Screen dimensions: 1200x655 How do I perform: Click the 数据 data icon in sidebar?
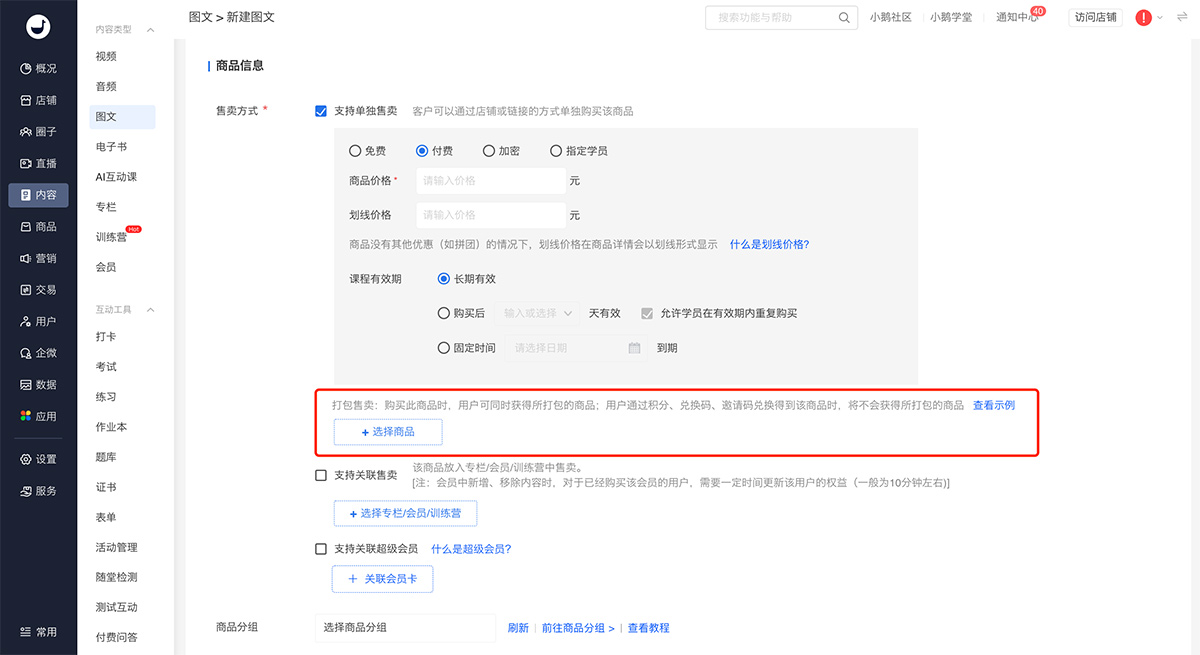(x=26, y=384)
